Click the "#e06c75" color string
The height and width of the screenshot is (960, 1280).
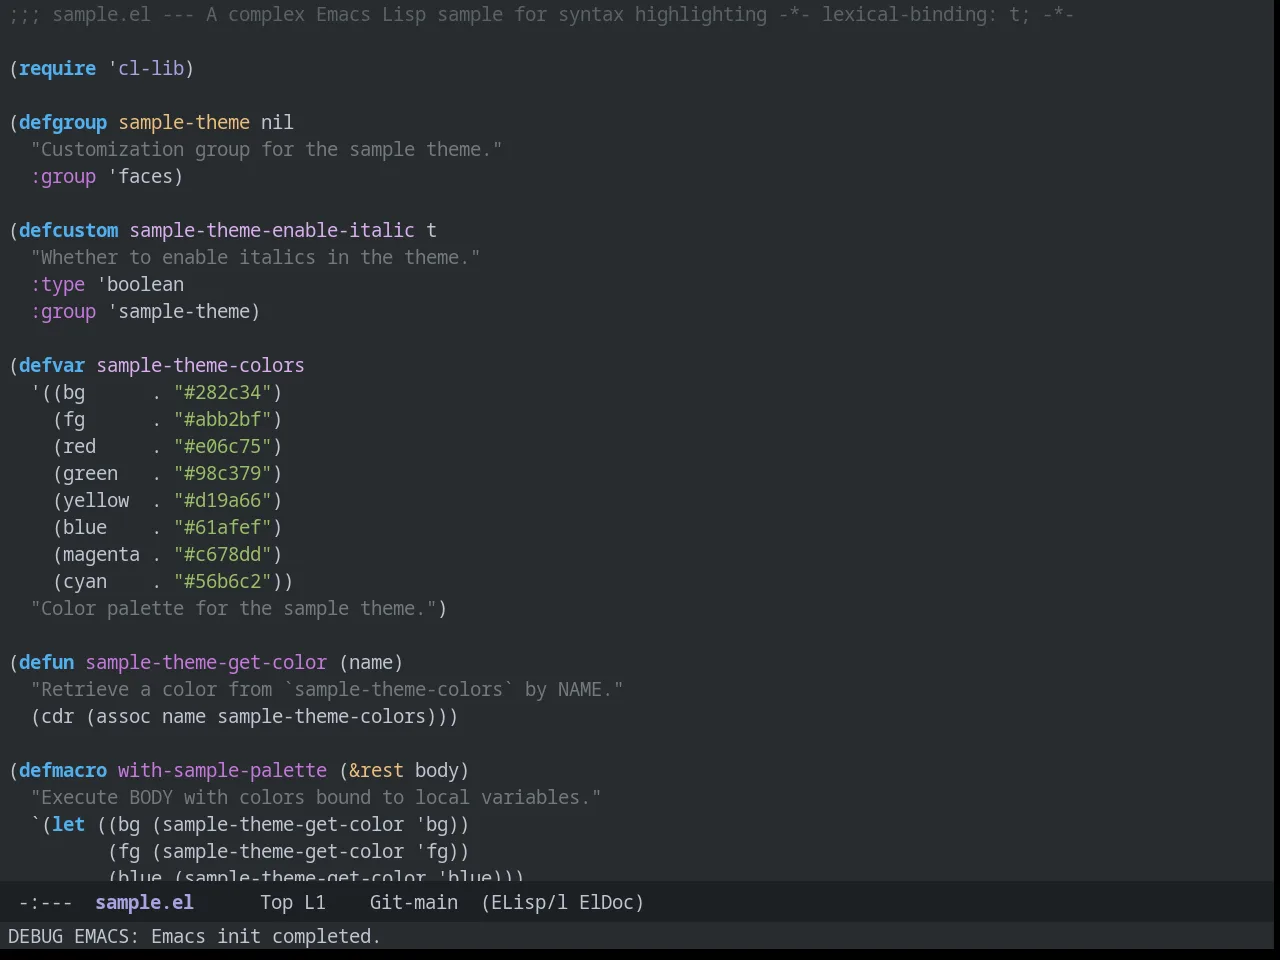pos(223,446)
